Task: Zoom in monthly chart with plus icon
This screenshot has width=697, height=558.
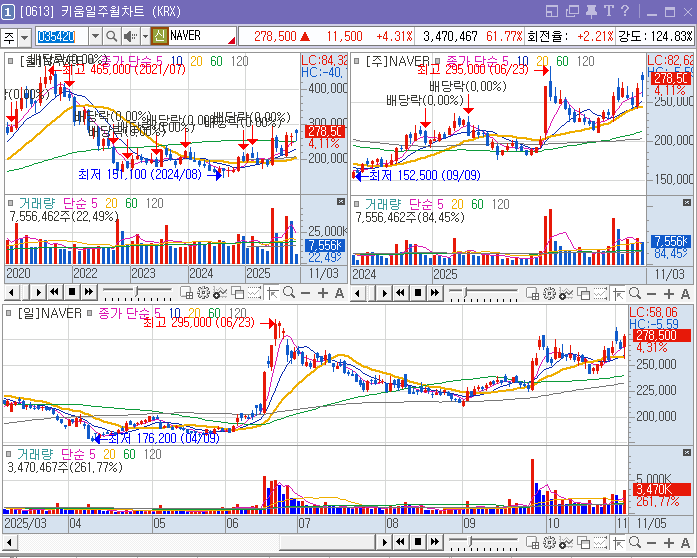Action: point(323,293)
